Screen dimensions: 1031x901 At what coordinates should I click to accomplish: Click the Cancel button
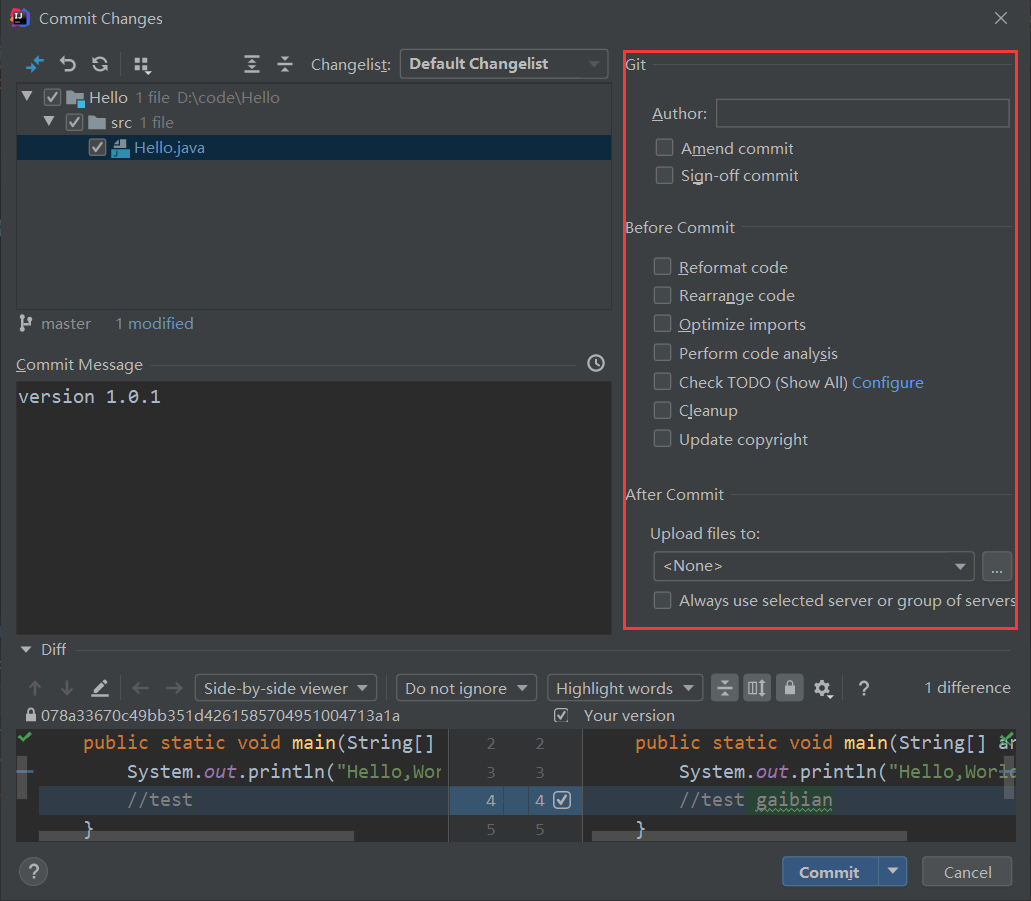coord(967,871)
